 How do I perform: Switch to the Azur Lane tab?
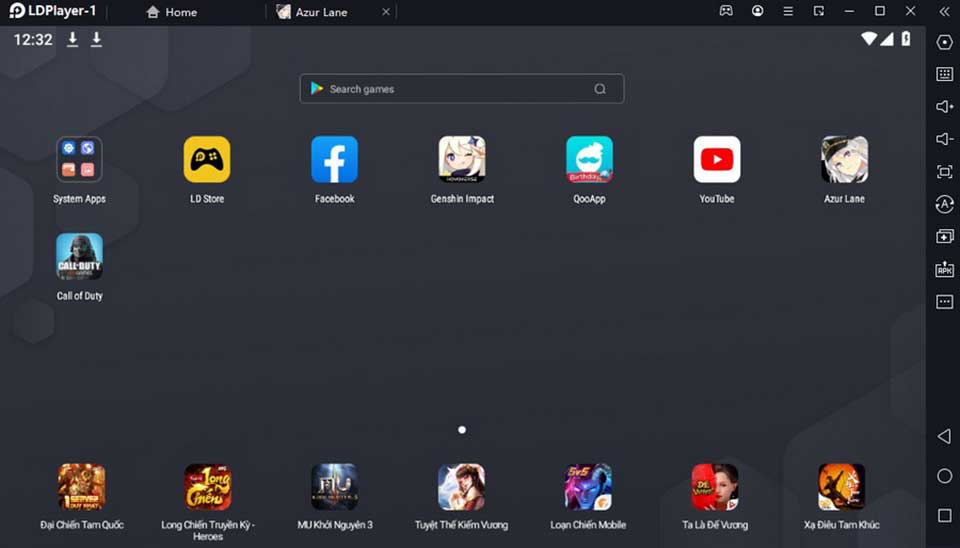312,12
